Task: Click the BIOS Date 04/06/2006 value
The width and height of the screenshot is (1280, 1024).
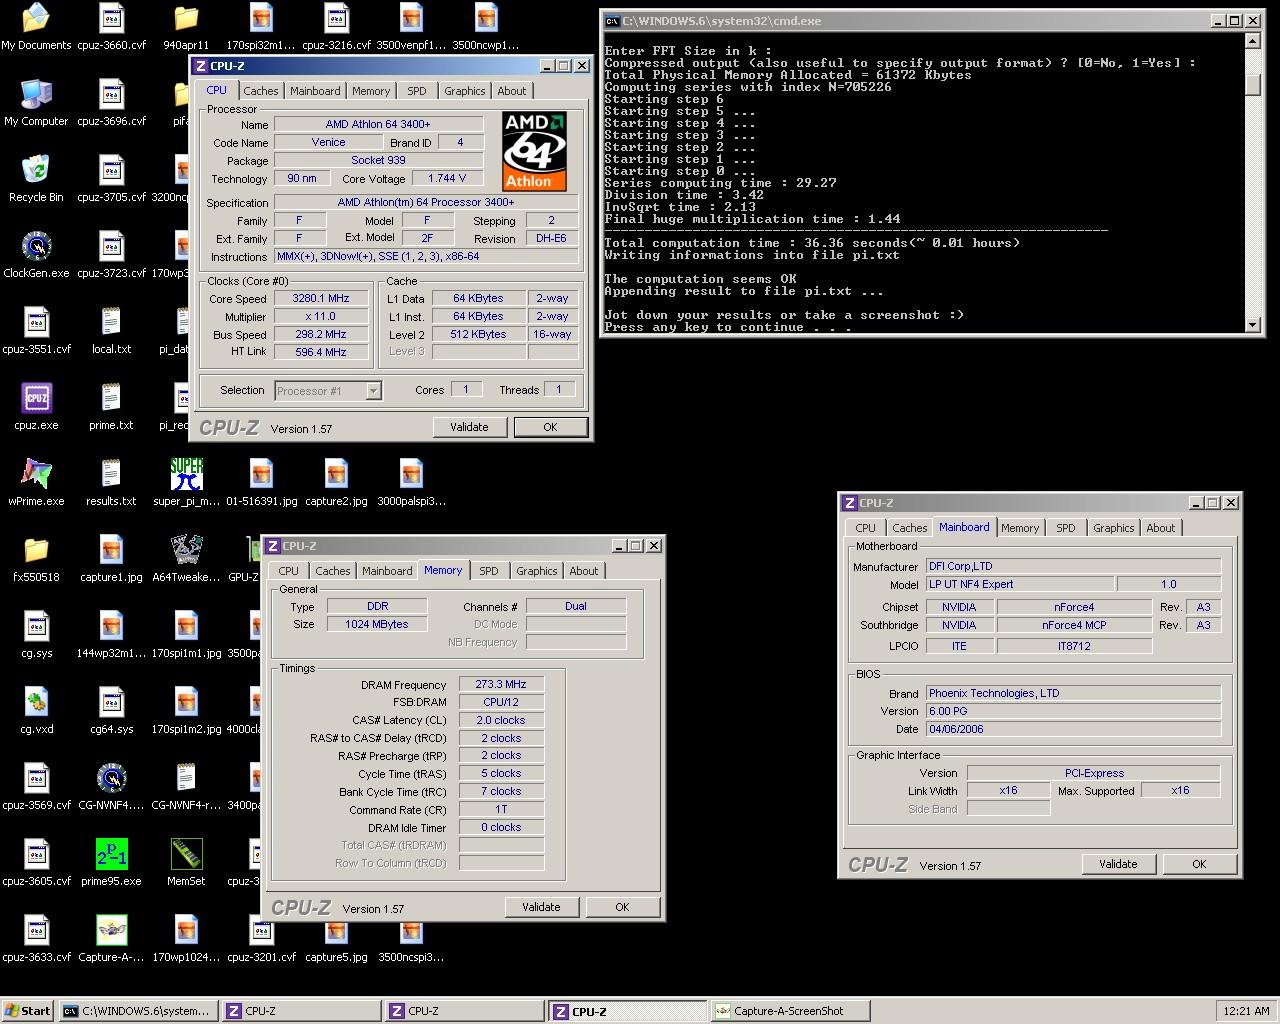Action: 1073,729
